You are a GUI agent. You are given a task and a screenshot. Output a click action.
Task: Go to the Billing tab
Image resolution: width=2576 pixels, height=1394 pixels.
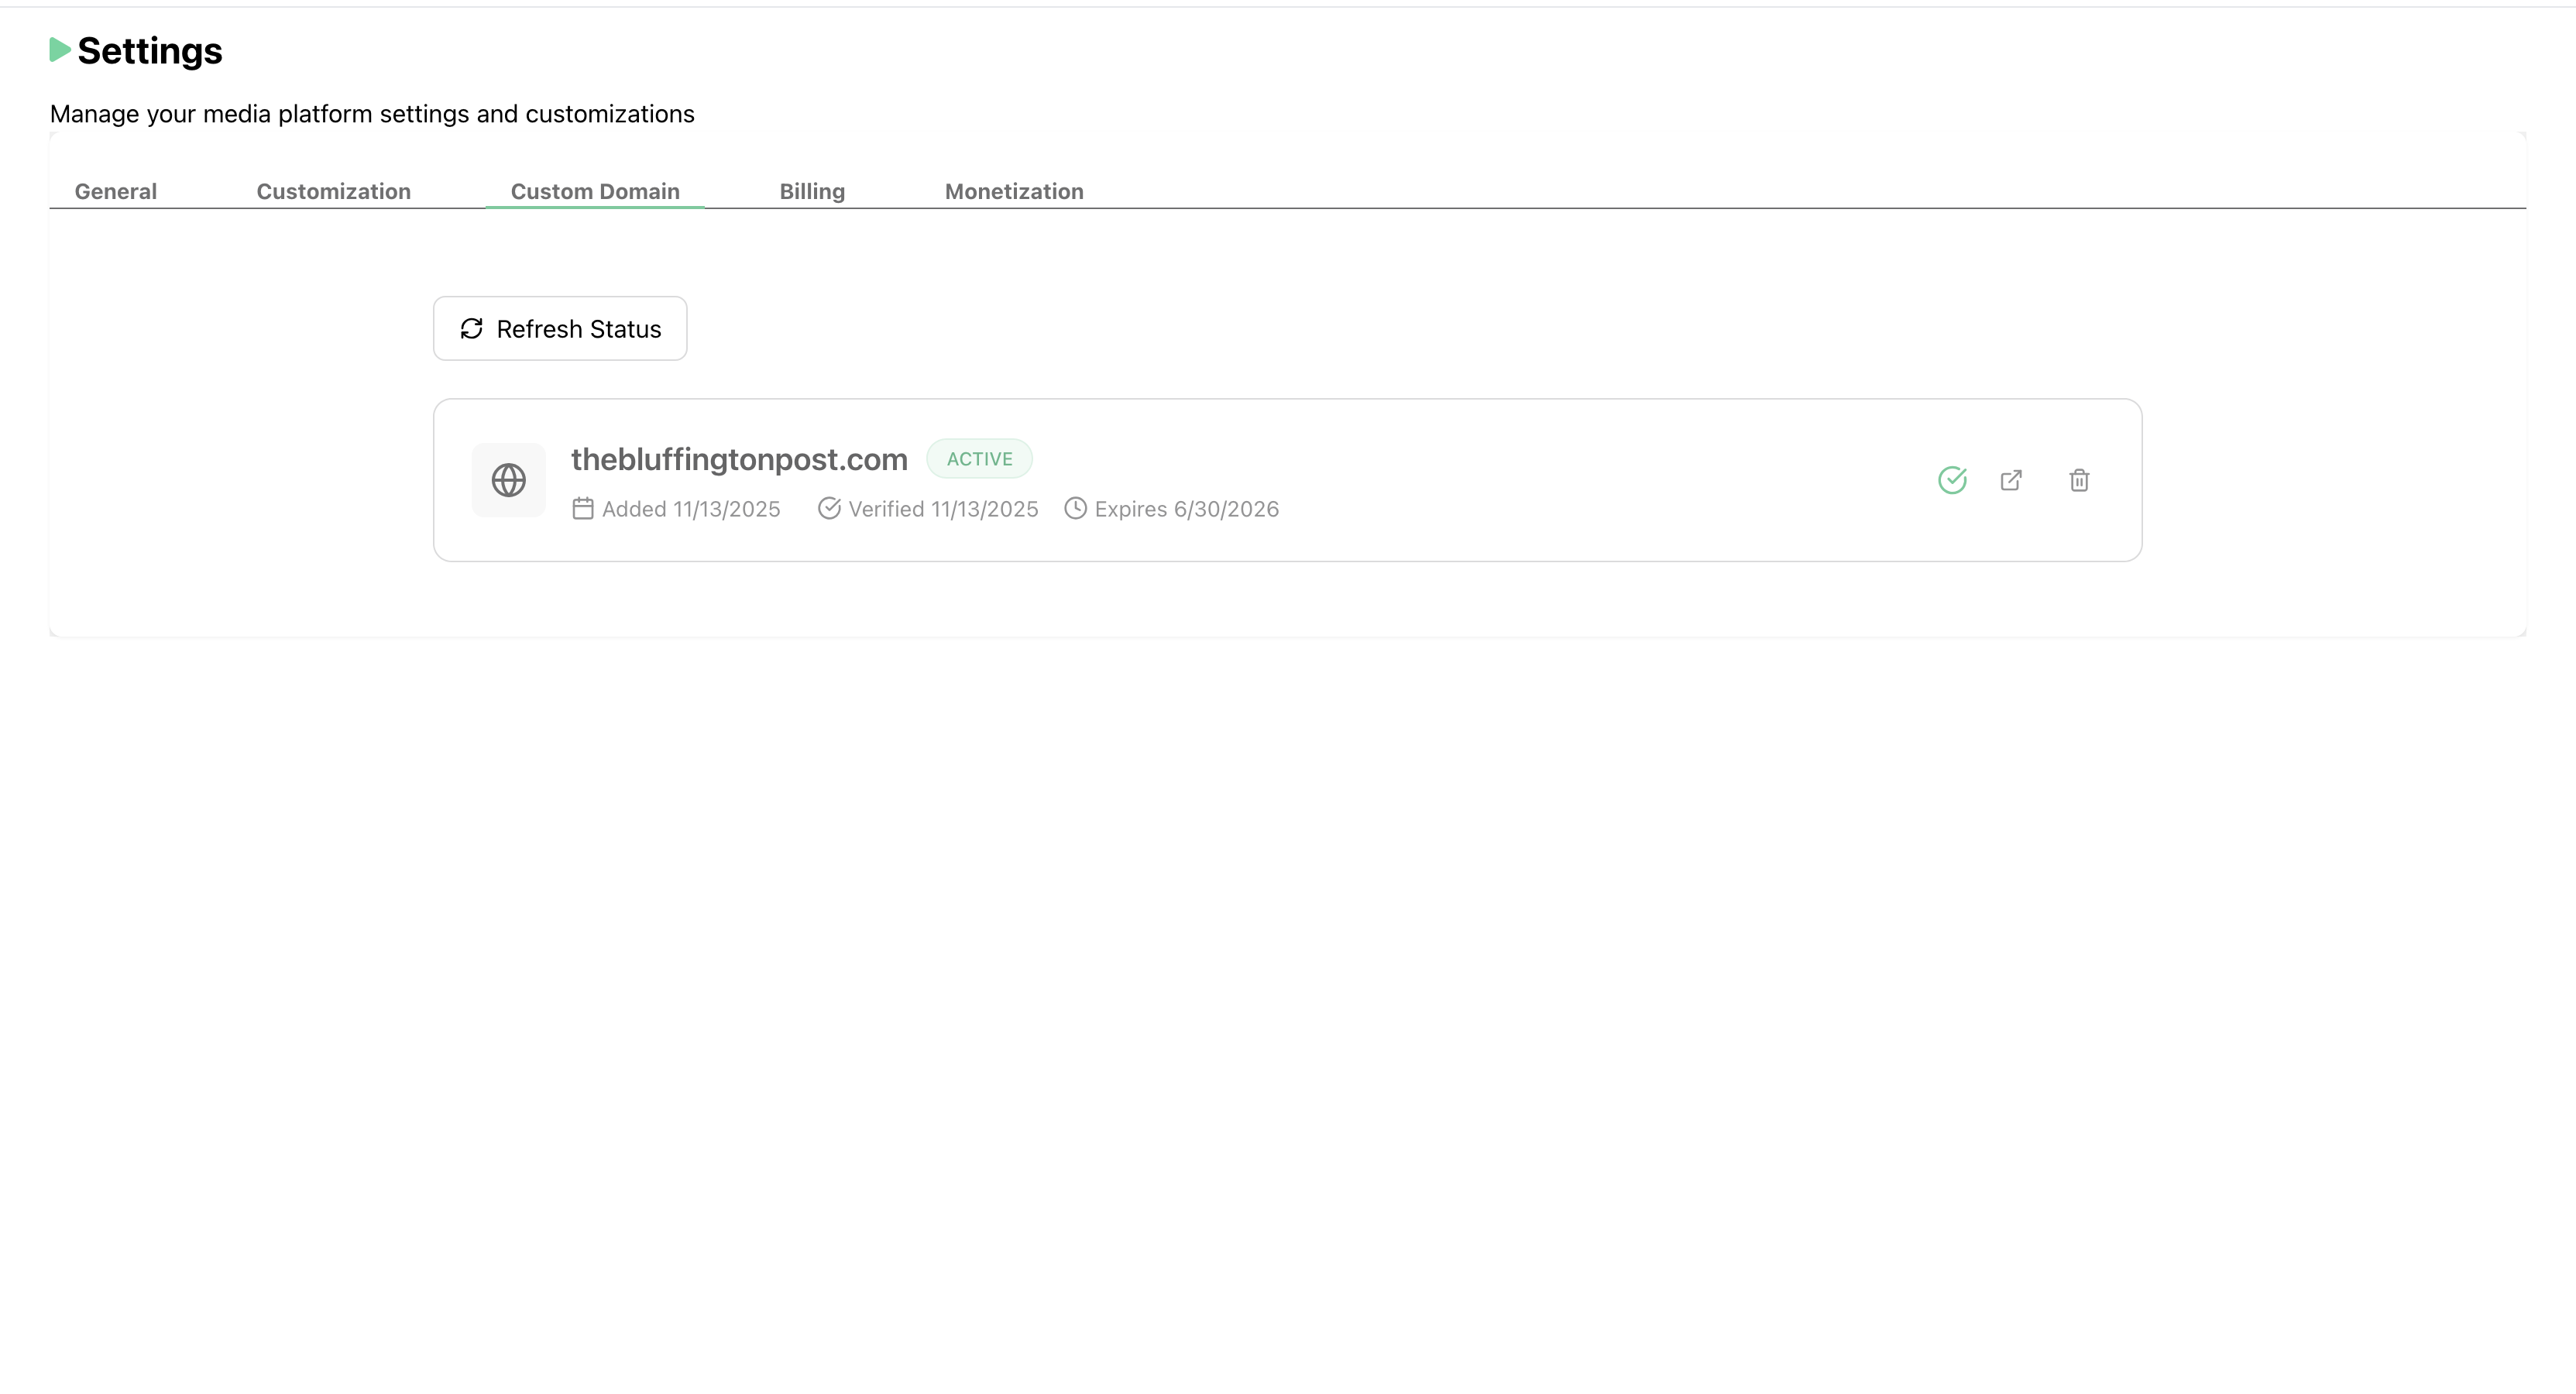pos(812,191)
